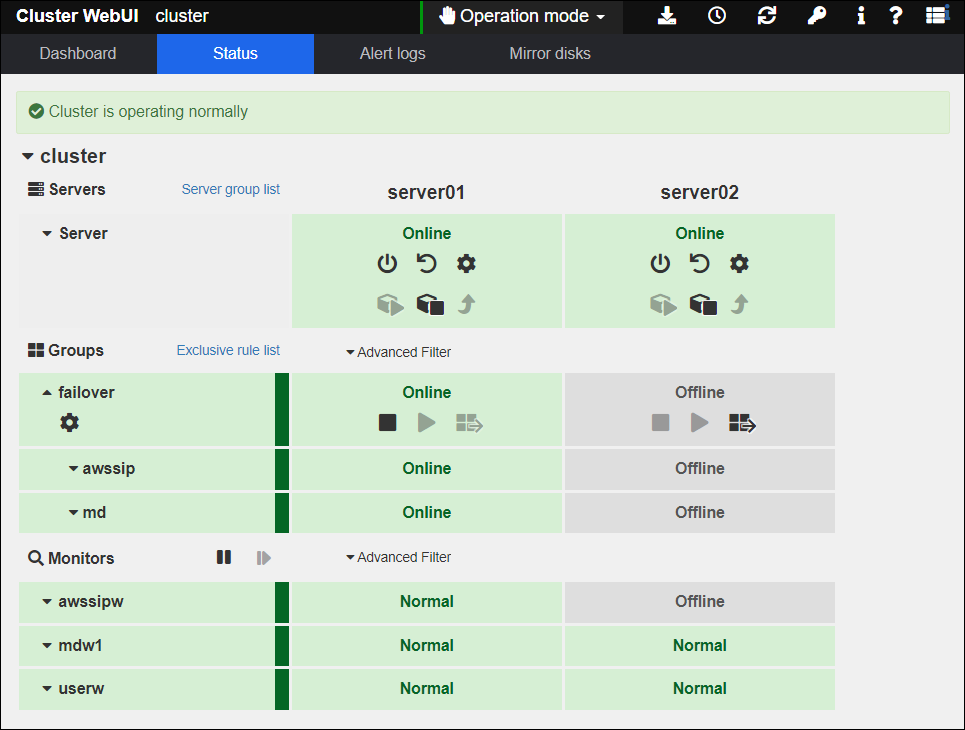
Task: Switch to the Dashboard tab
Action: point(78,54)
